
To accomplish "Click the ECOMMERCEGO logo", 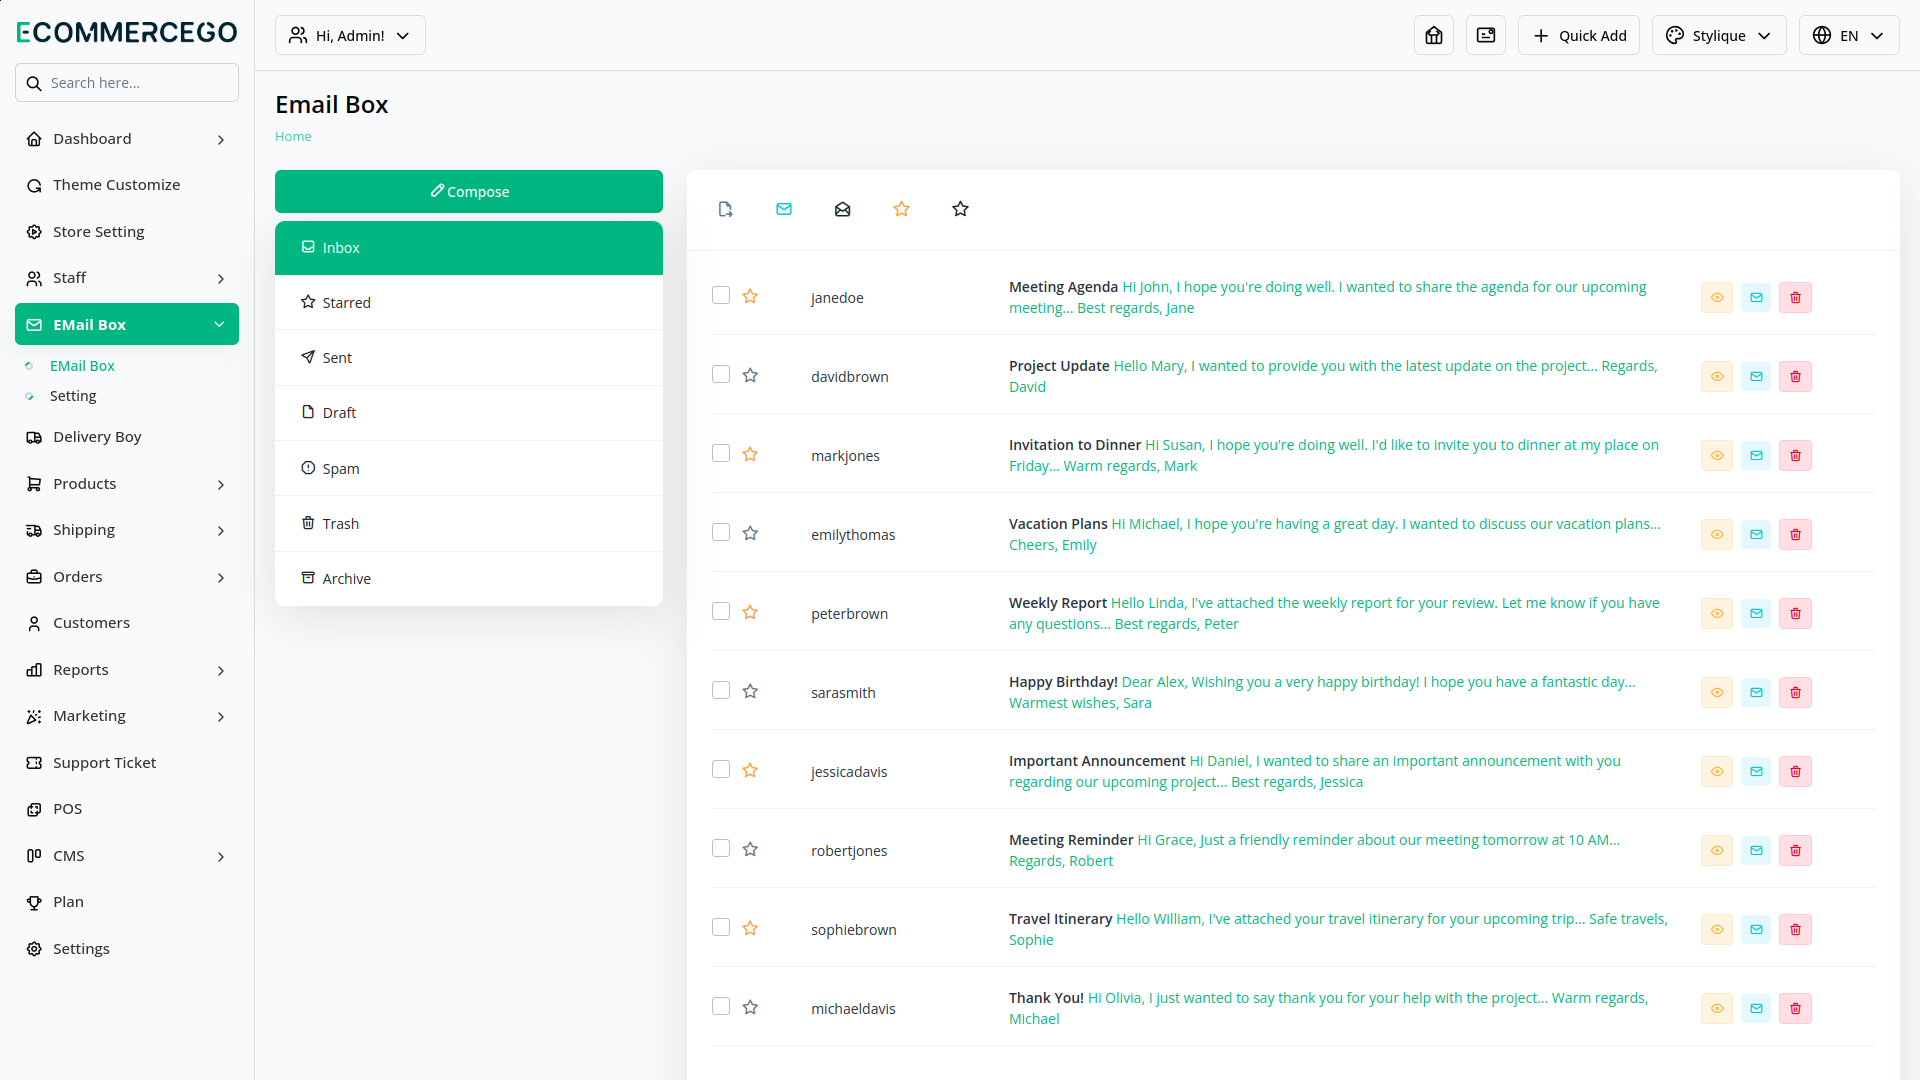I will click(x=127, y=32).
